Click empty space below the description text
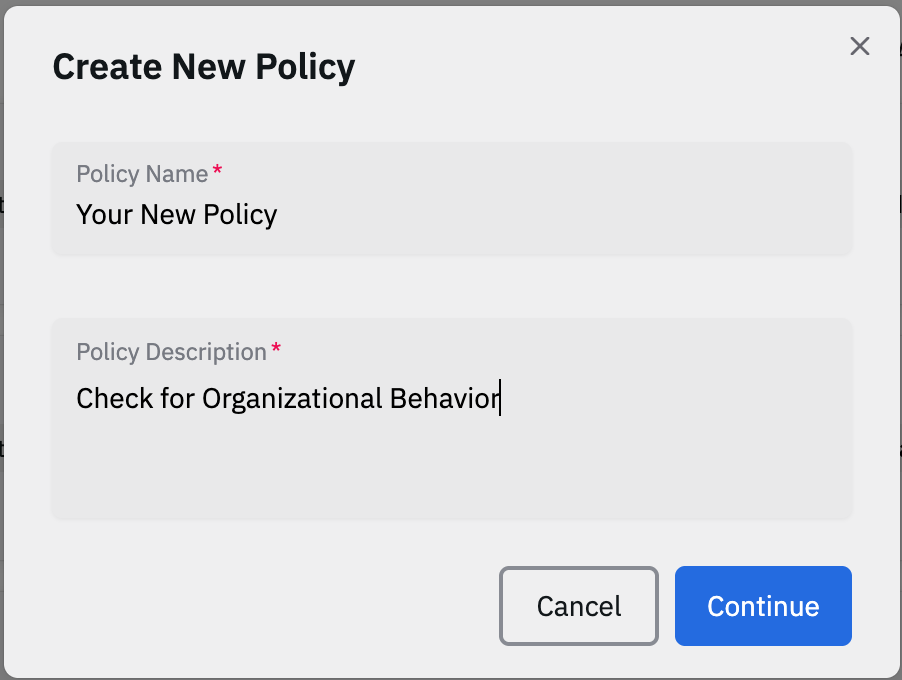 [x=450, y=470]
